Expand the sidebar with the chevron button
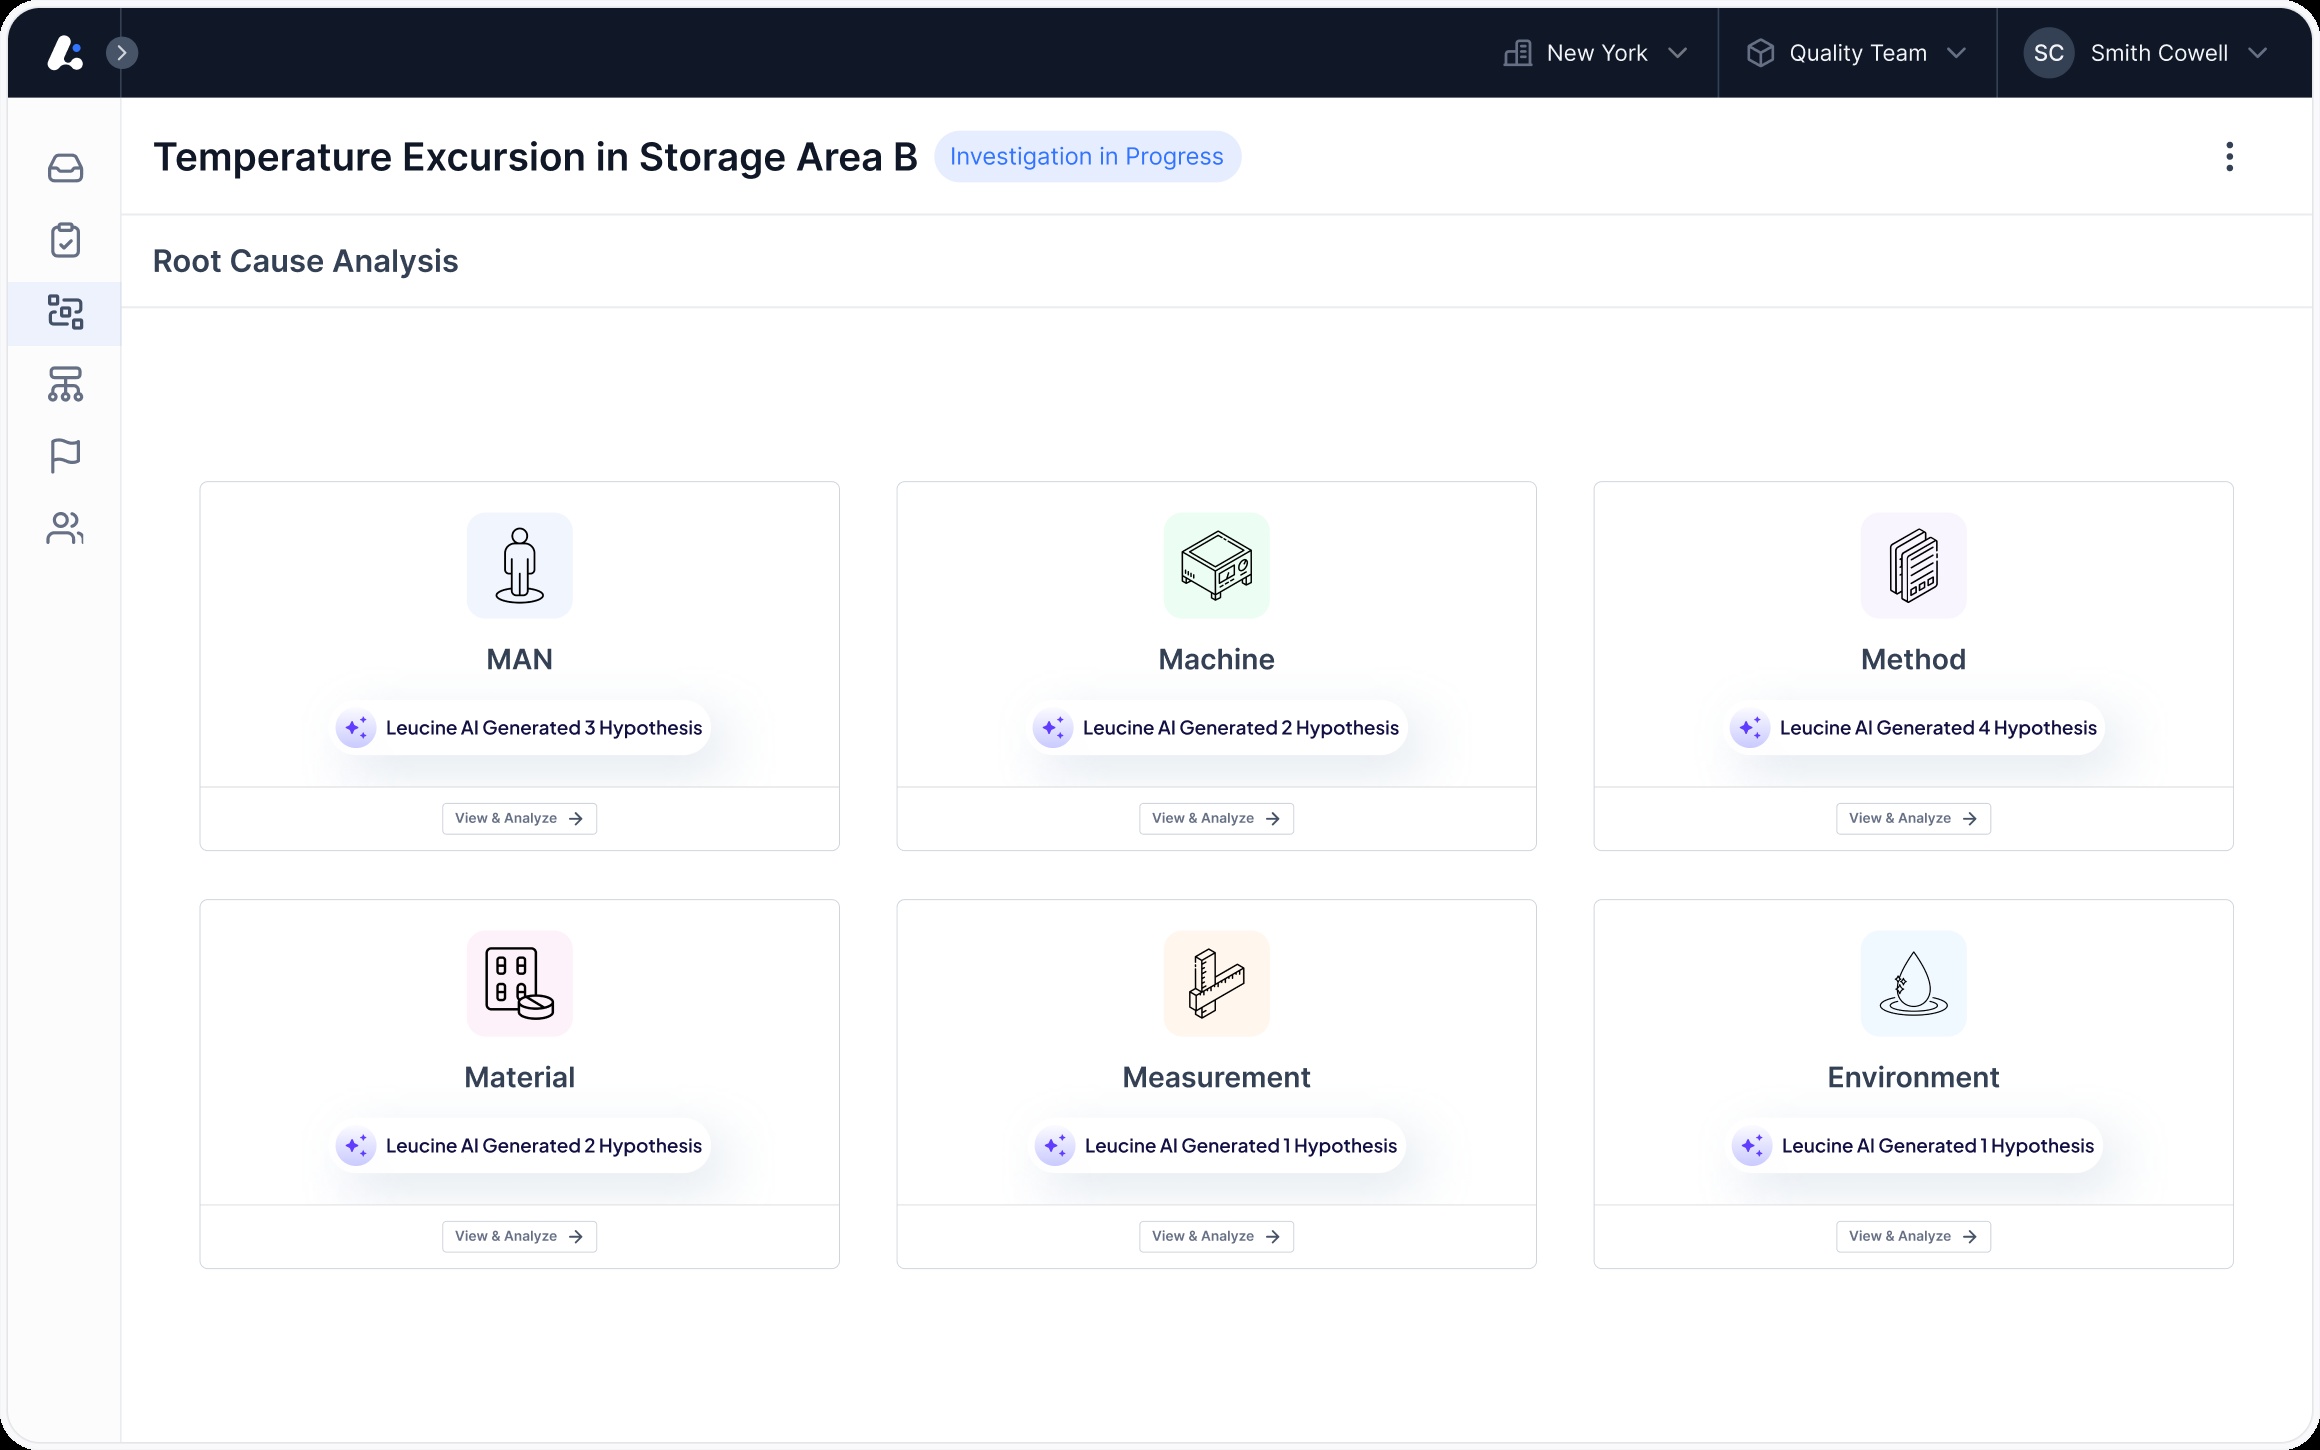The height and width of the screenshot is (1450, 2320). (122, 53)
